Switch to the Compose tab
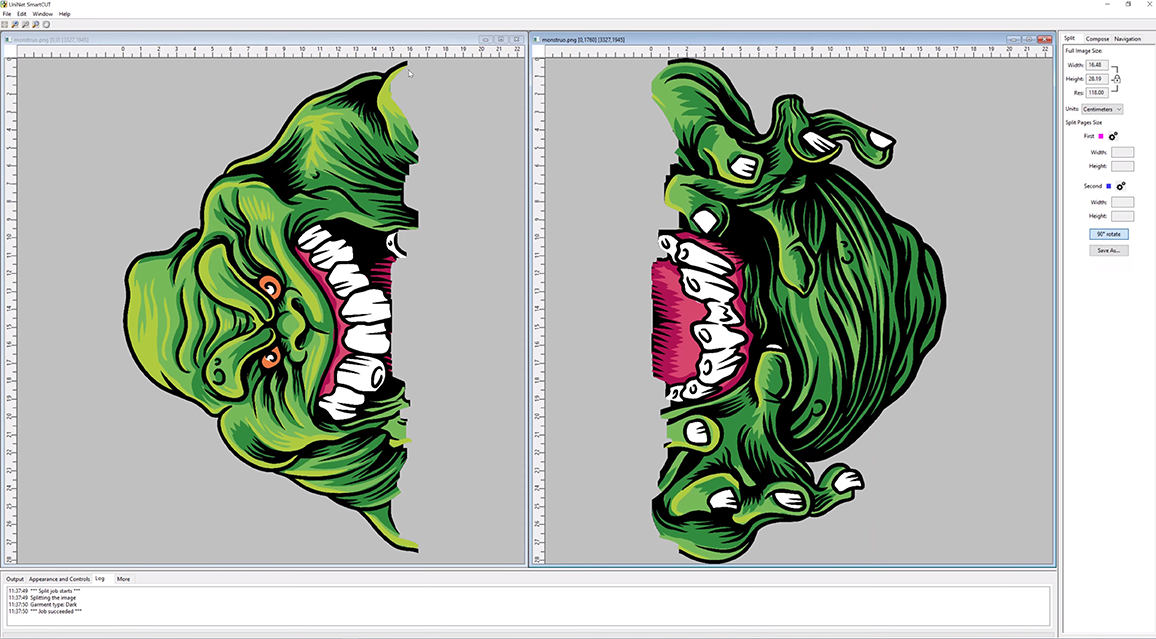The height and width of the screenshot is (639, 1156). pyautogui.click(x=1097, y=39)
